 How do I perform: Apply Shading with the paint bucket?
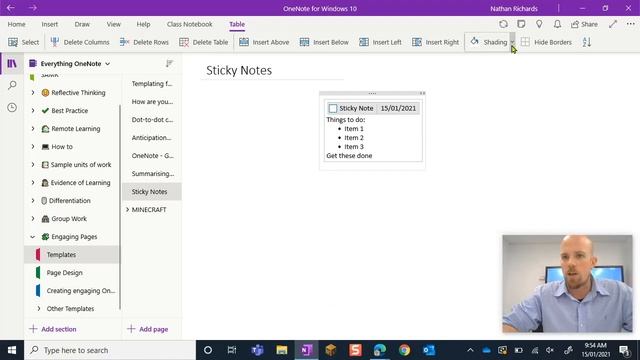(x=474, y=42)
